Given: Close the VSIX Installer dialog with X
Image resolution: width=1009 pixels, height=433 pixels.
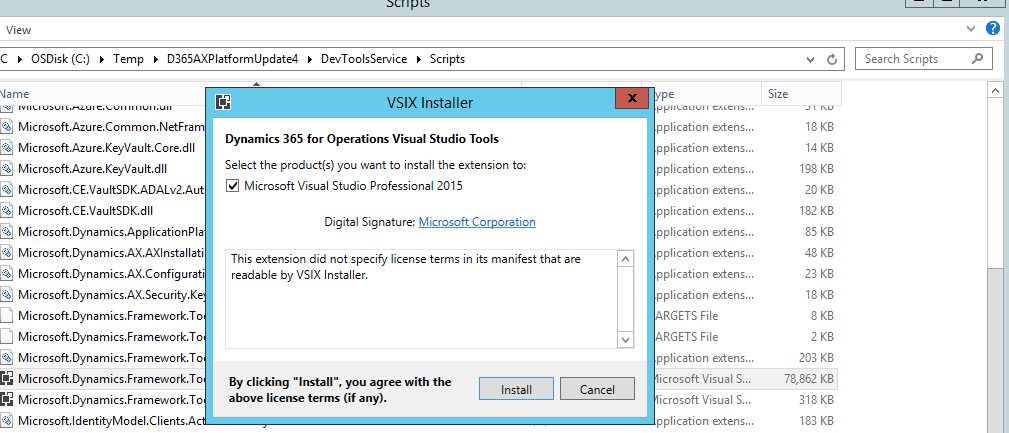Looking at the screenshot, I should click(631, 98).
